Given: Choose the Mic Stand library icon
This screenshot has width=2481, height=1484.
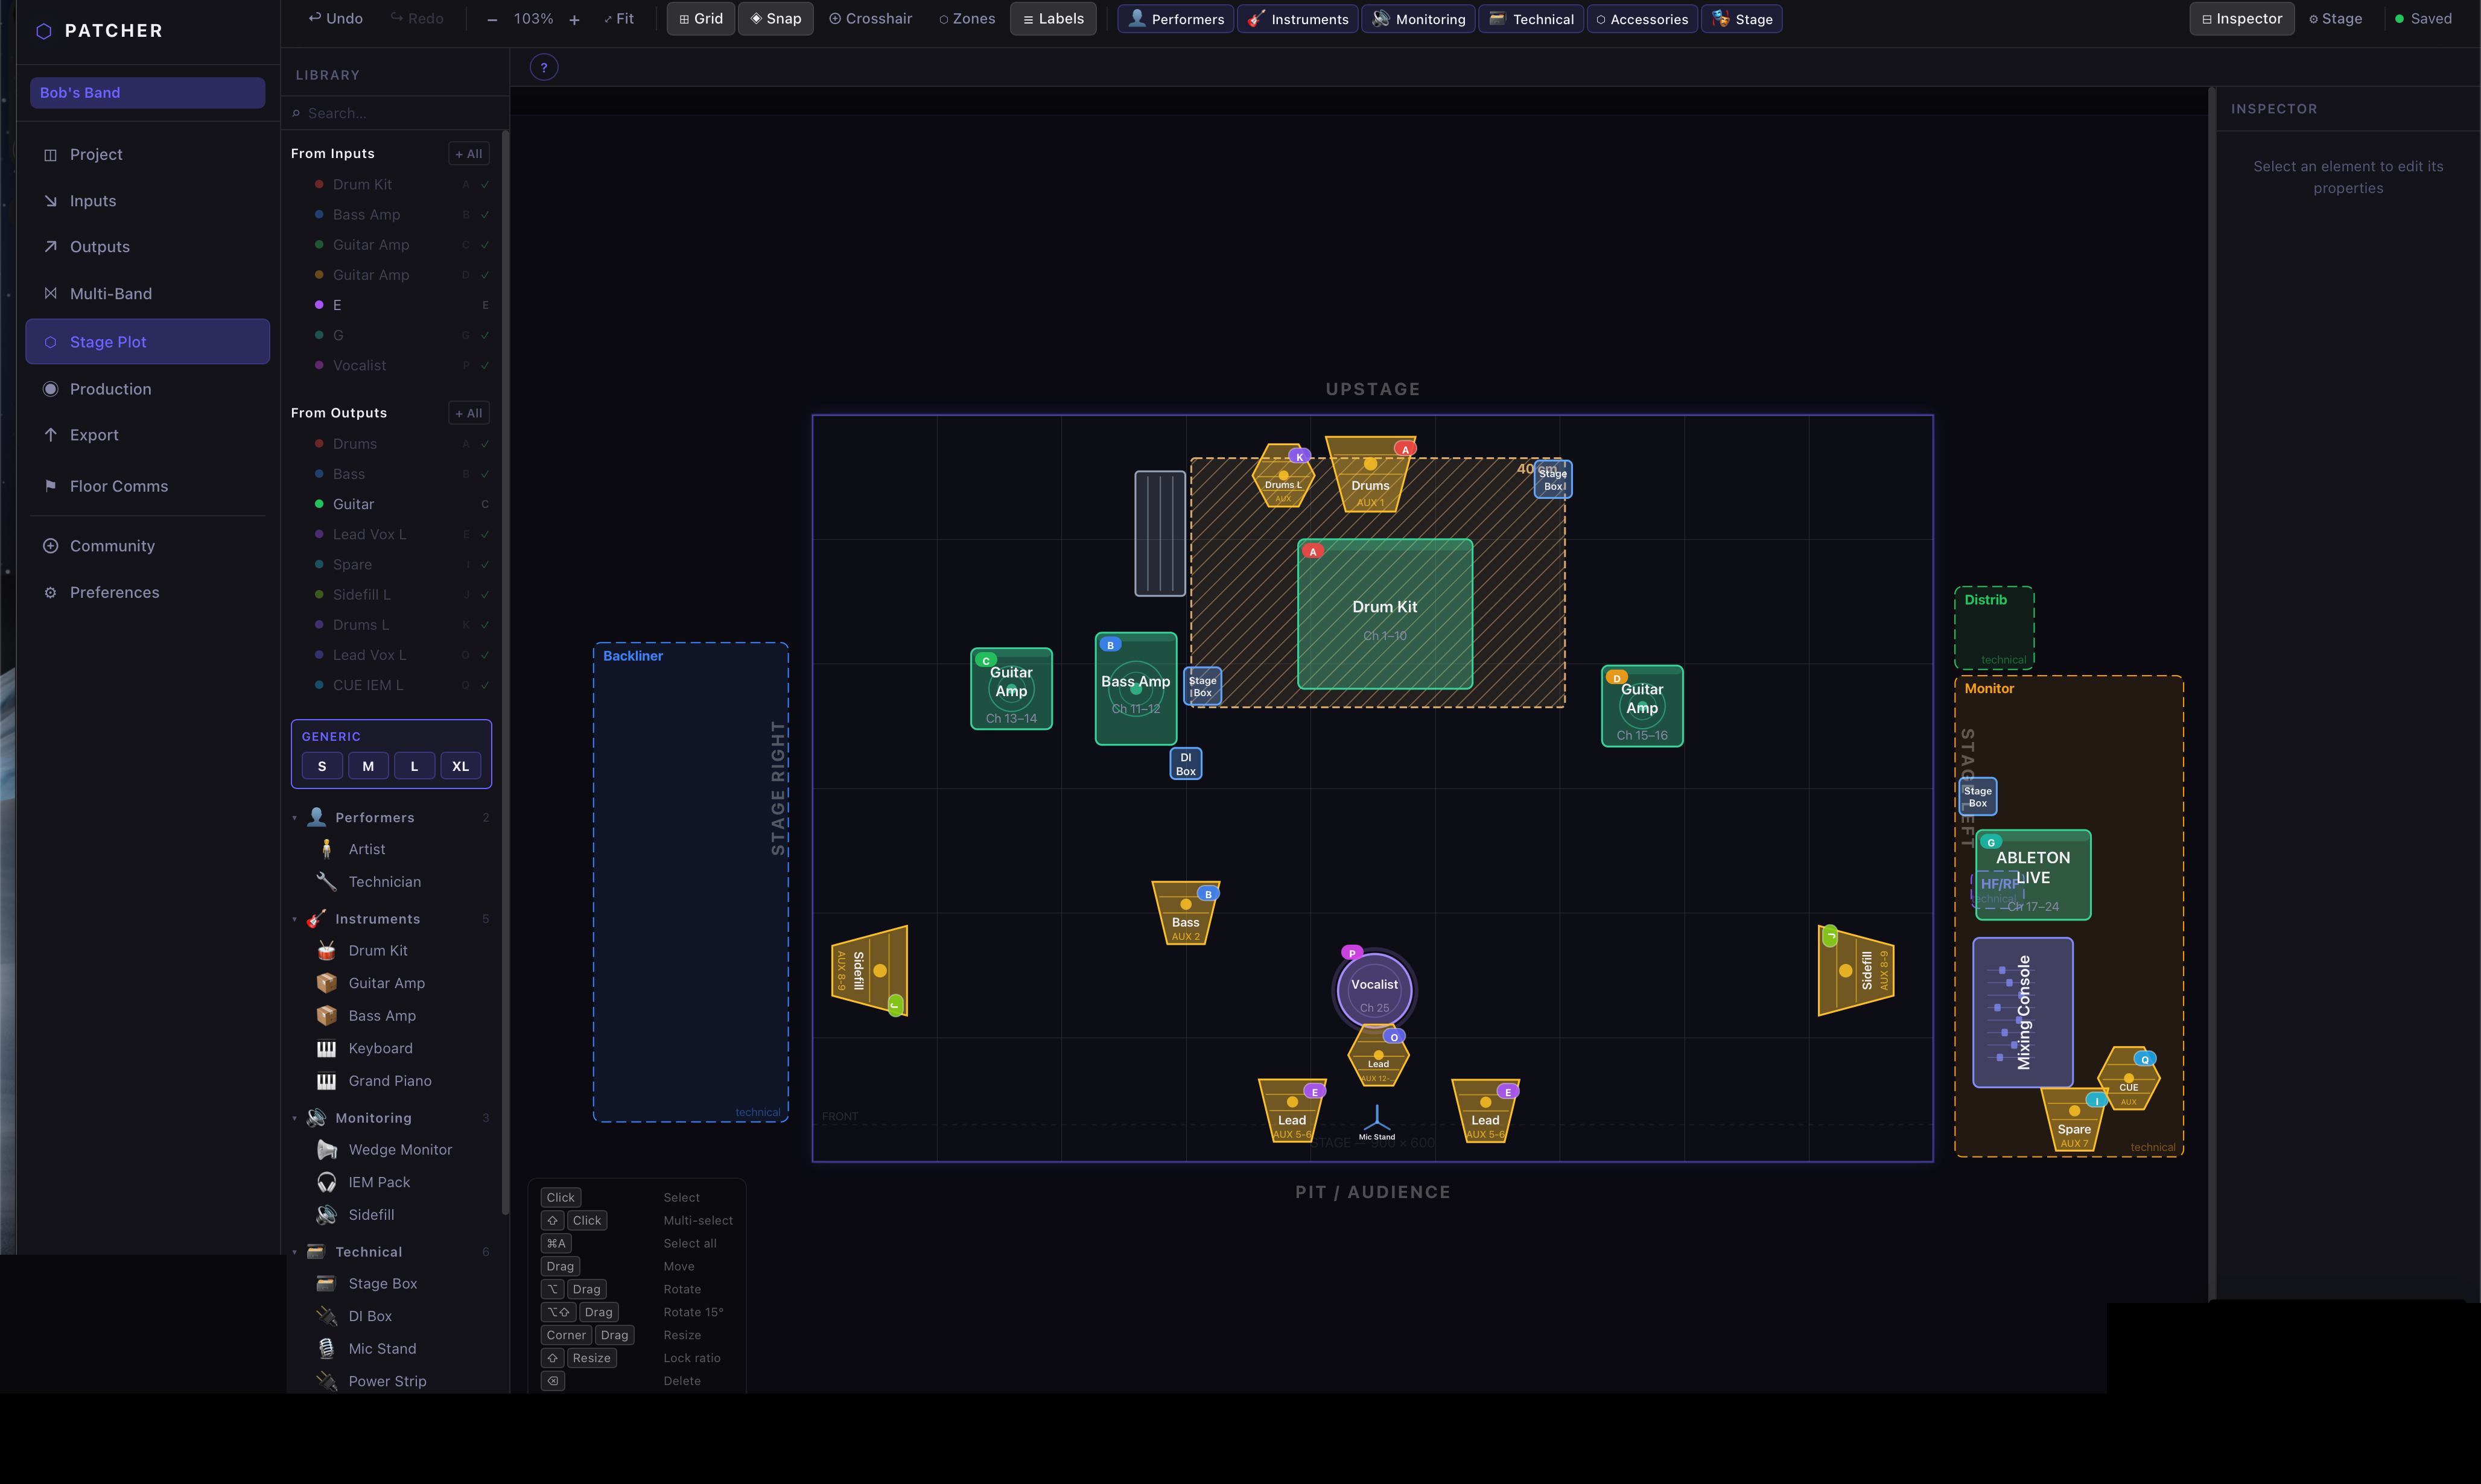Looking at the screenshot, I should coord(326,1349).
